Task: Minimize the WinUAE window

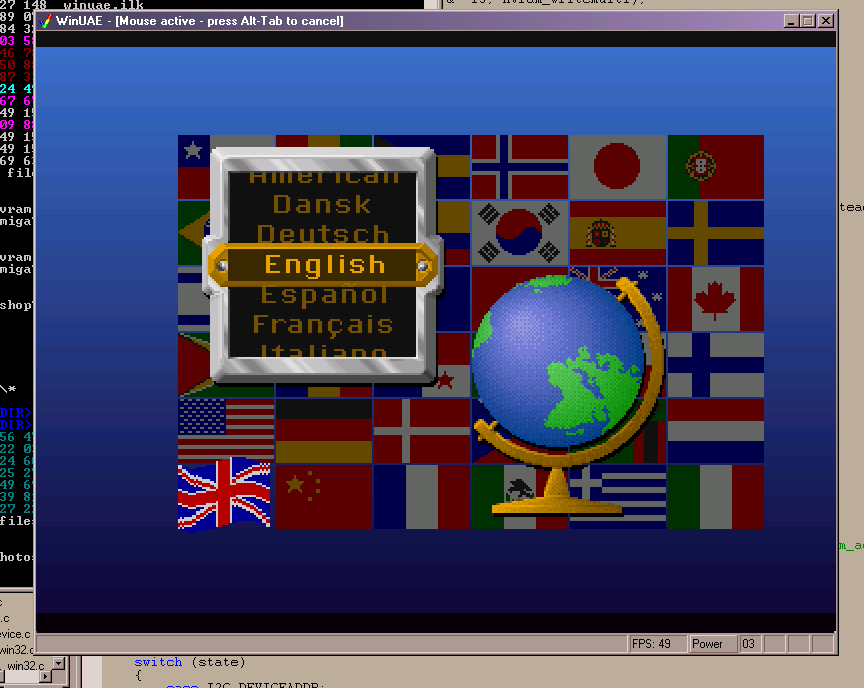Action: point(792,21)
